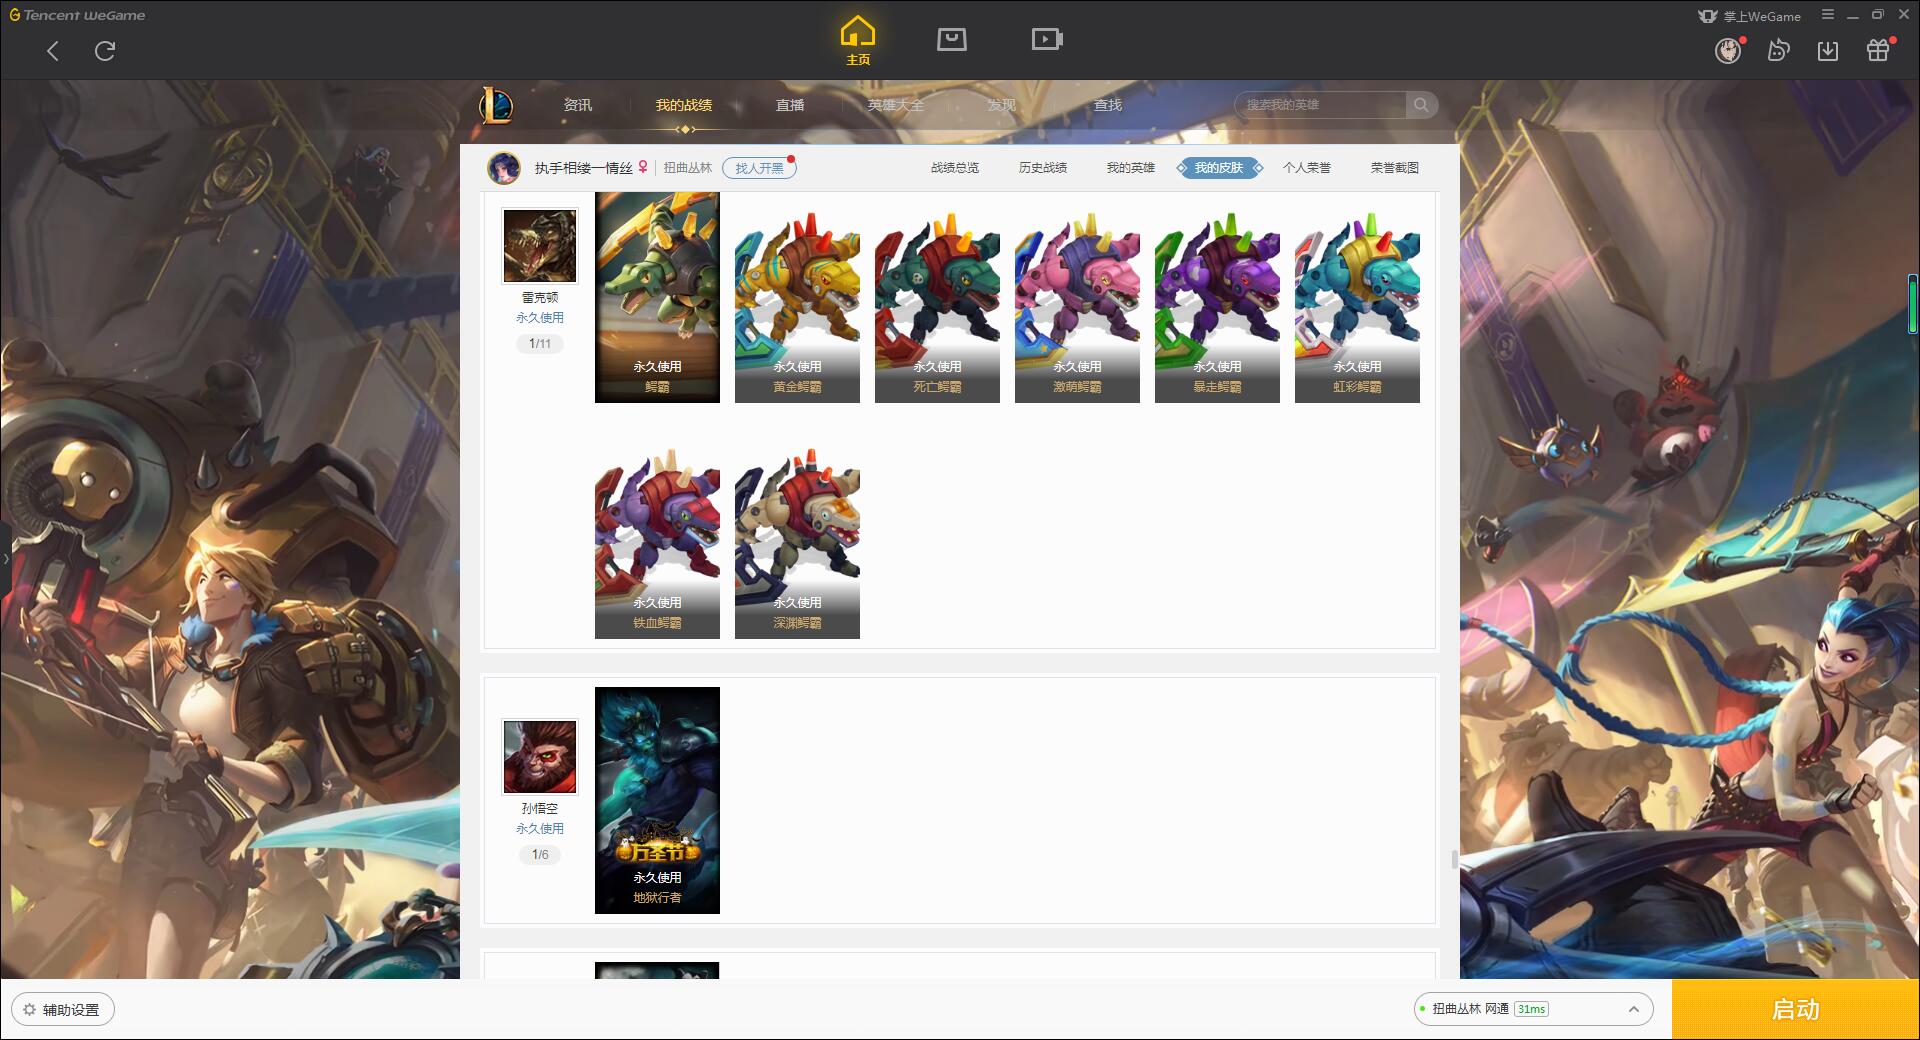Open the 辅助设置 settings button
Image resolution: width=1920 pixels, height=1040 pixels.
[63, 1010]
